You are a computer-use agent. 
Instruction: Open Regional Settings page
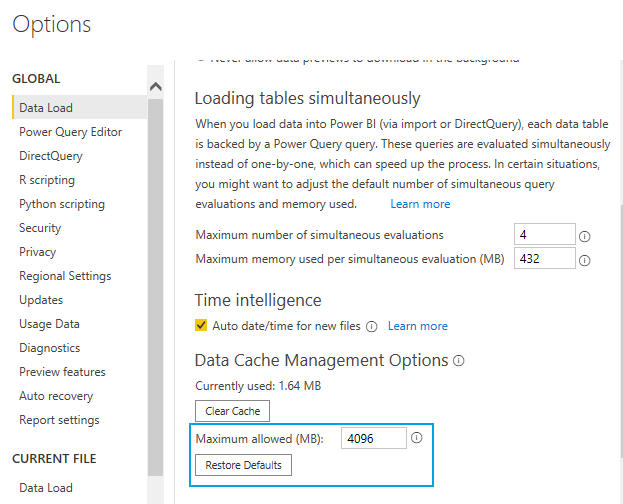coord(65,276)
